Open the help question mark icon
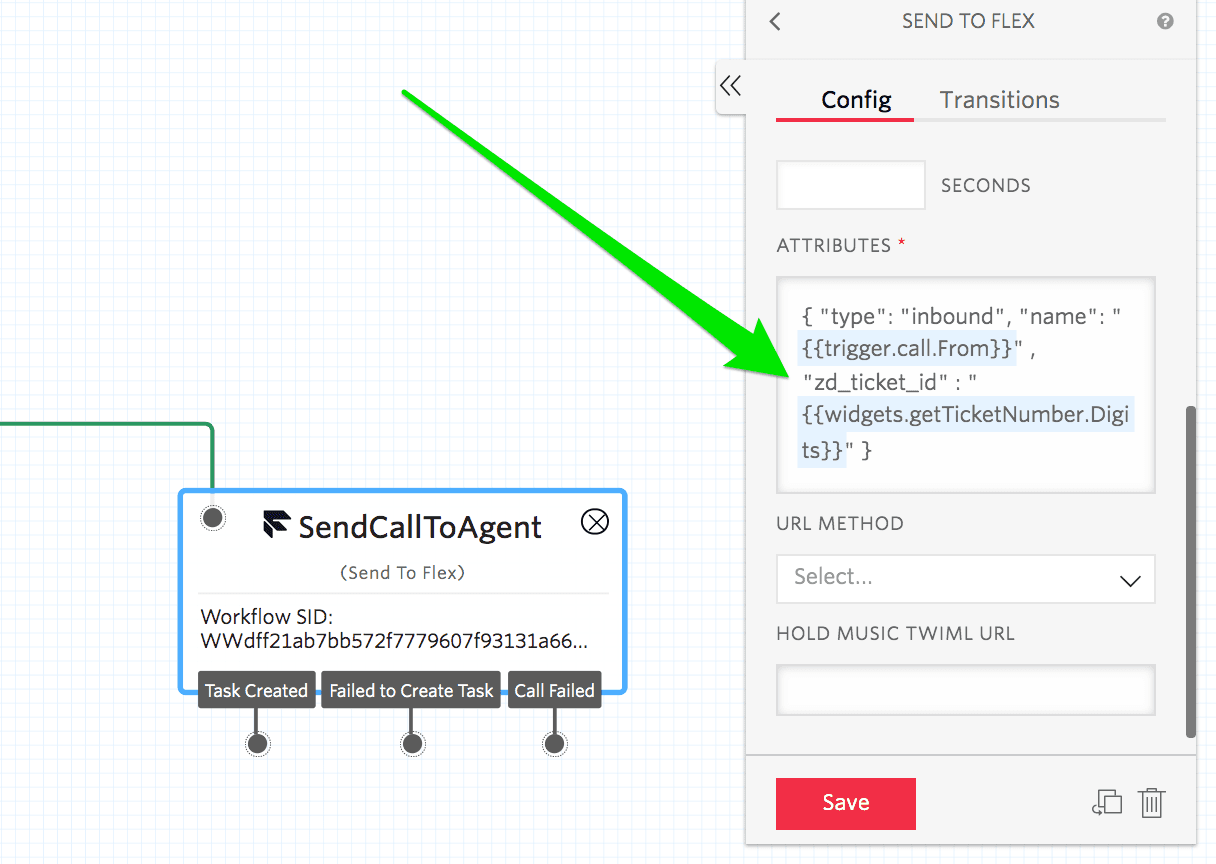The image size is (1216, 864). [1165, 21]
